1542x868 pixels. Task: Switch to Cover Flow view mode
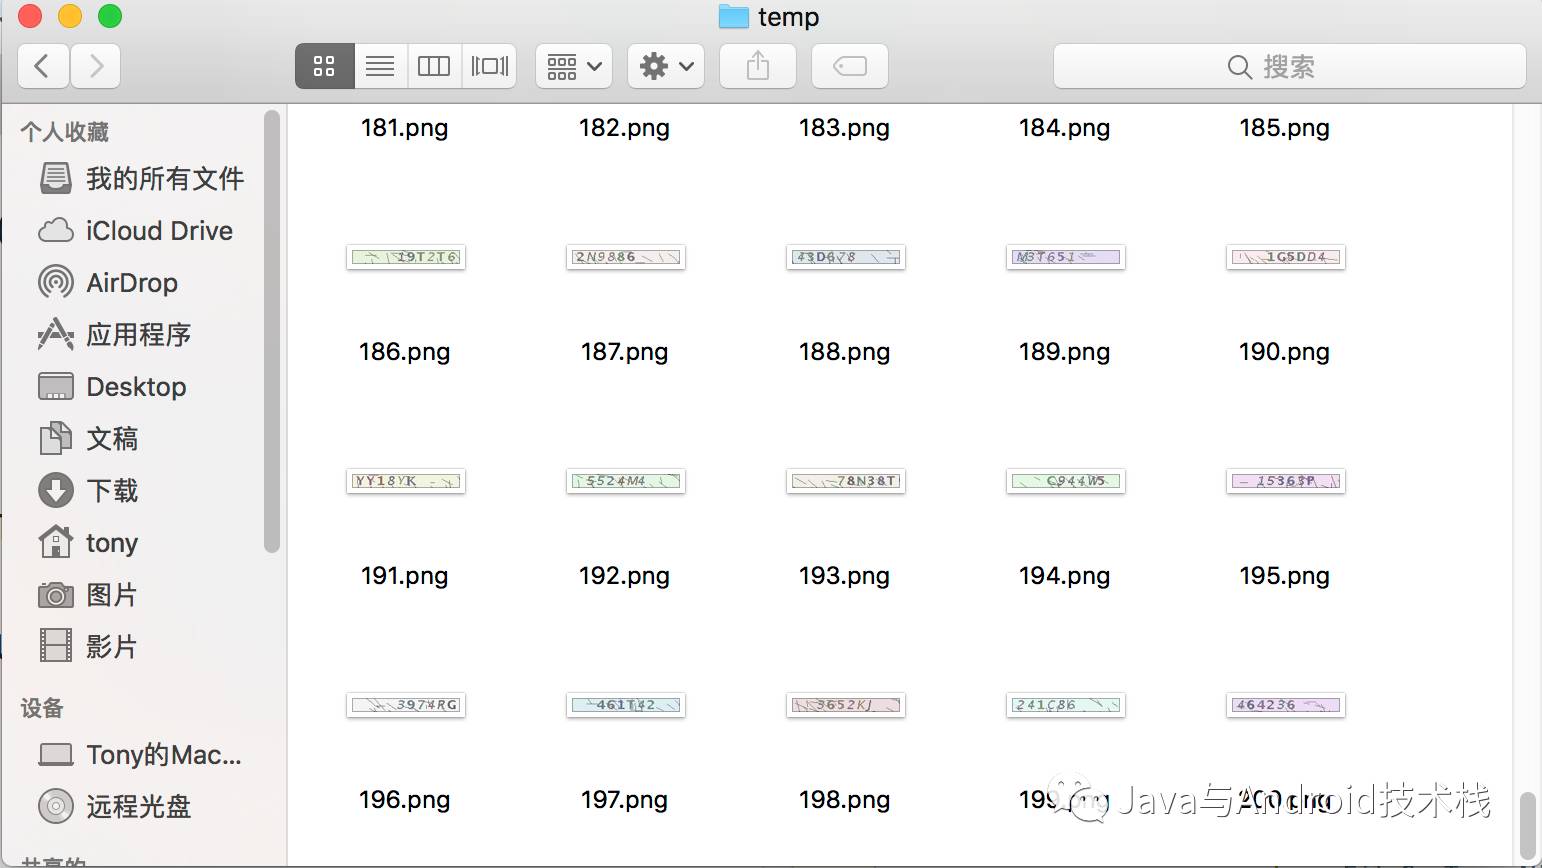point(489,67)
